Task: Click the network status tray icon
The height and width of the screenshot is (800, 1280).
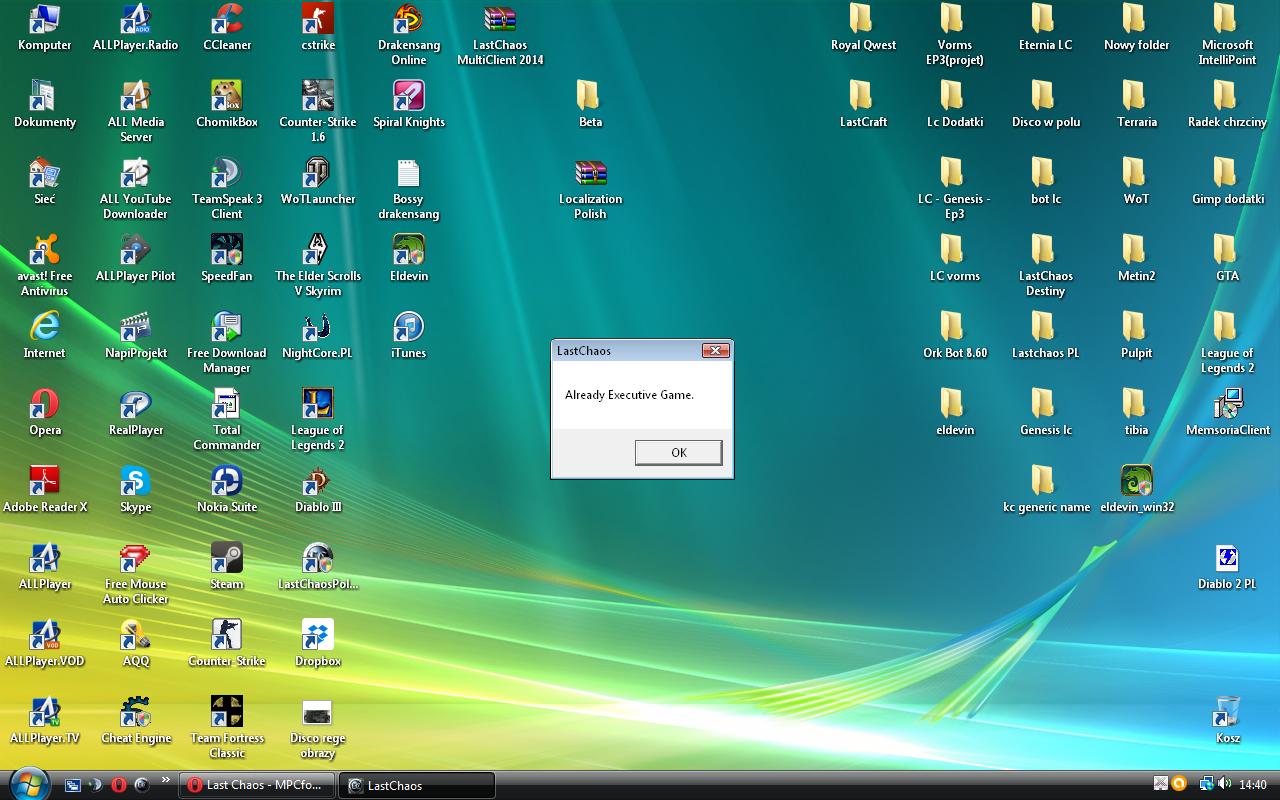Action: pyautogui.click(x=1207, y=784)
